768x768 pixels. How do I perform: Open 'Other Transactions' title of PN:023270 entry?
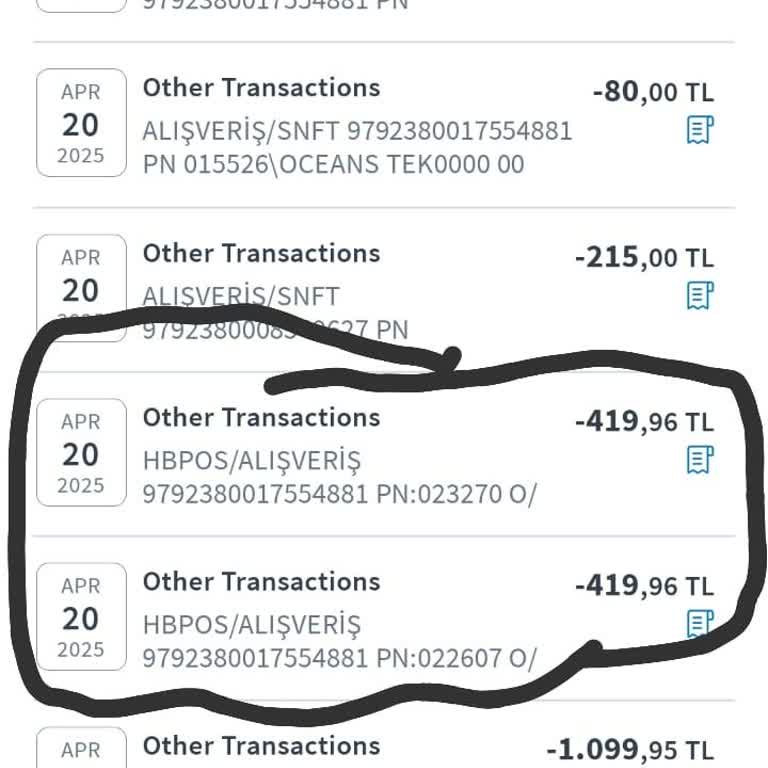coord(261,418)
